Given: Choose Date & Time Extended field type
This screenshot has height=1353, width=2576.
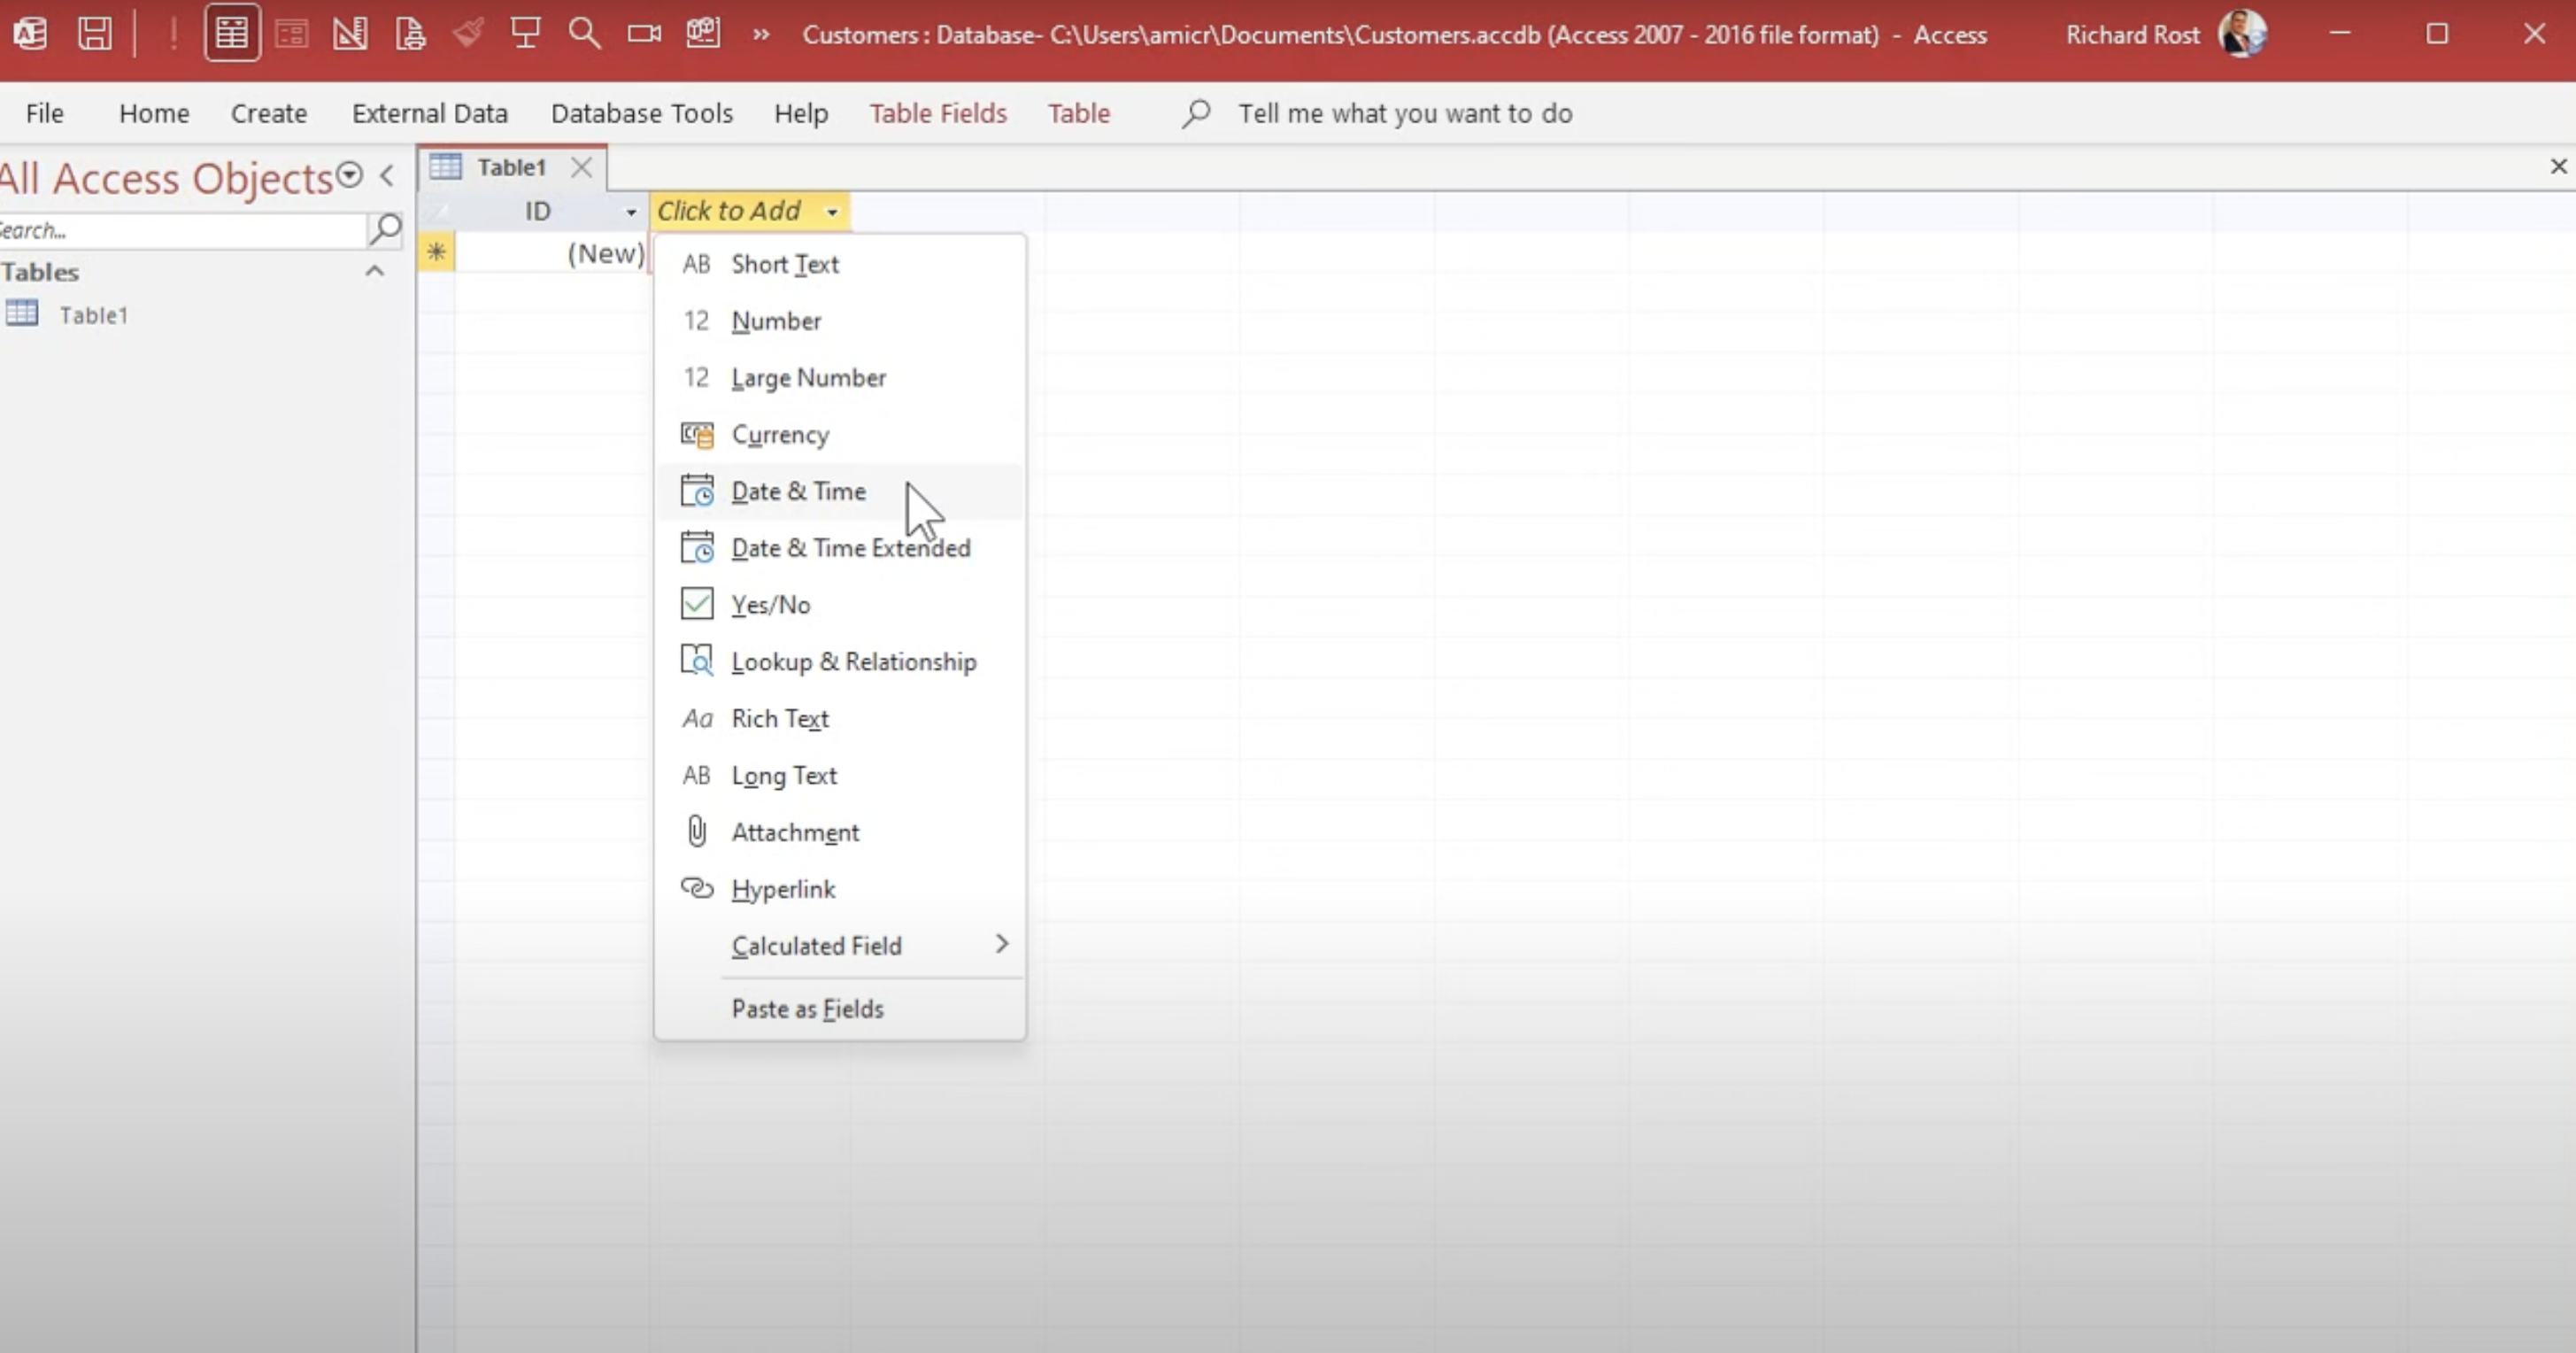Looking at the screenshot, I should [x=839, y=548].
